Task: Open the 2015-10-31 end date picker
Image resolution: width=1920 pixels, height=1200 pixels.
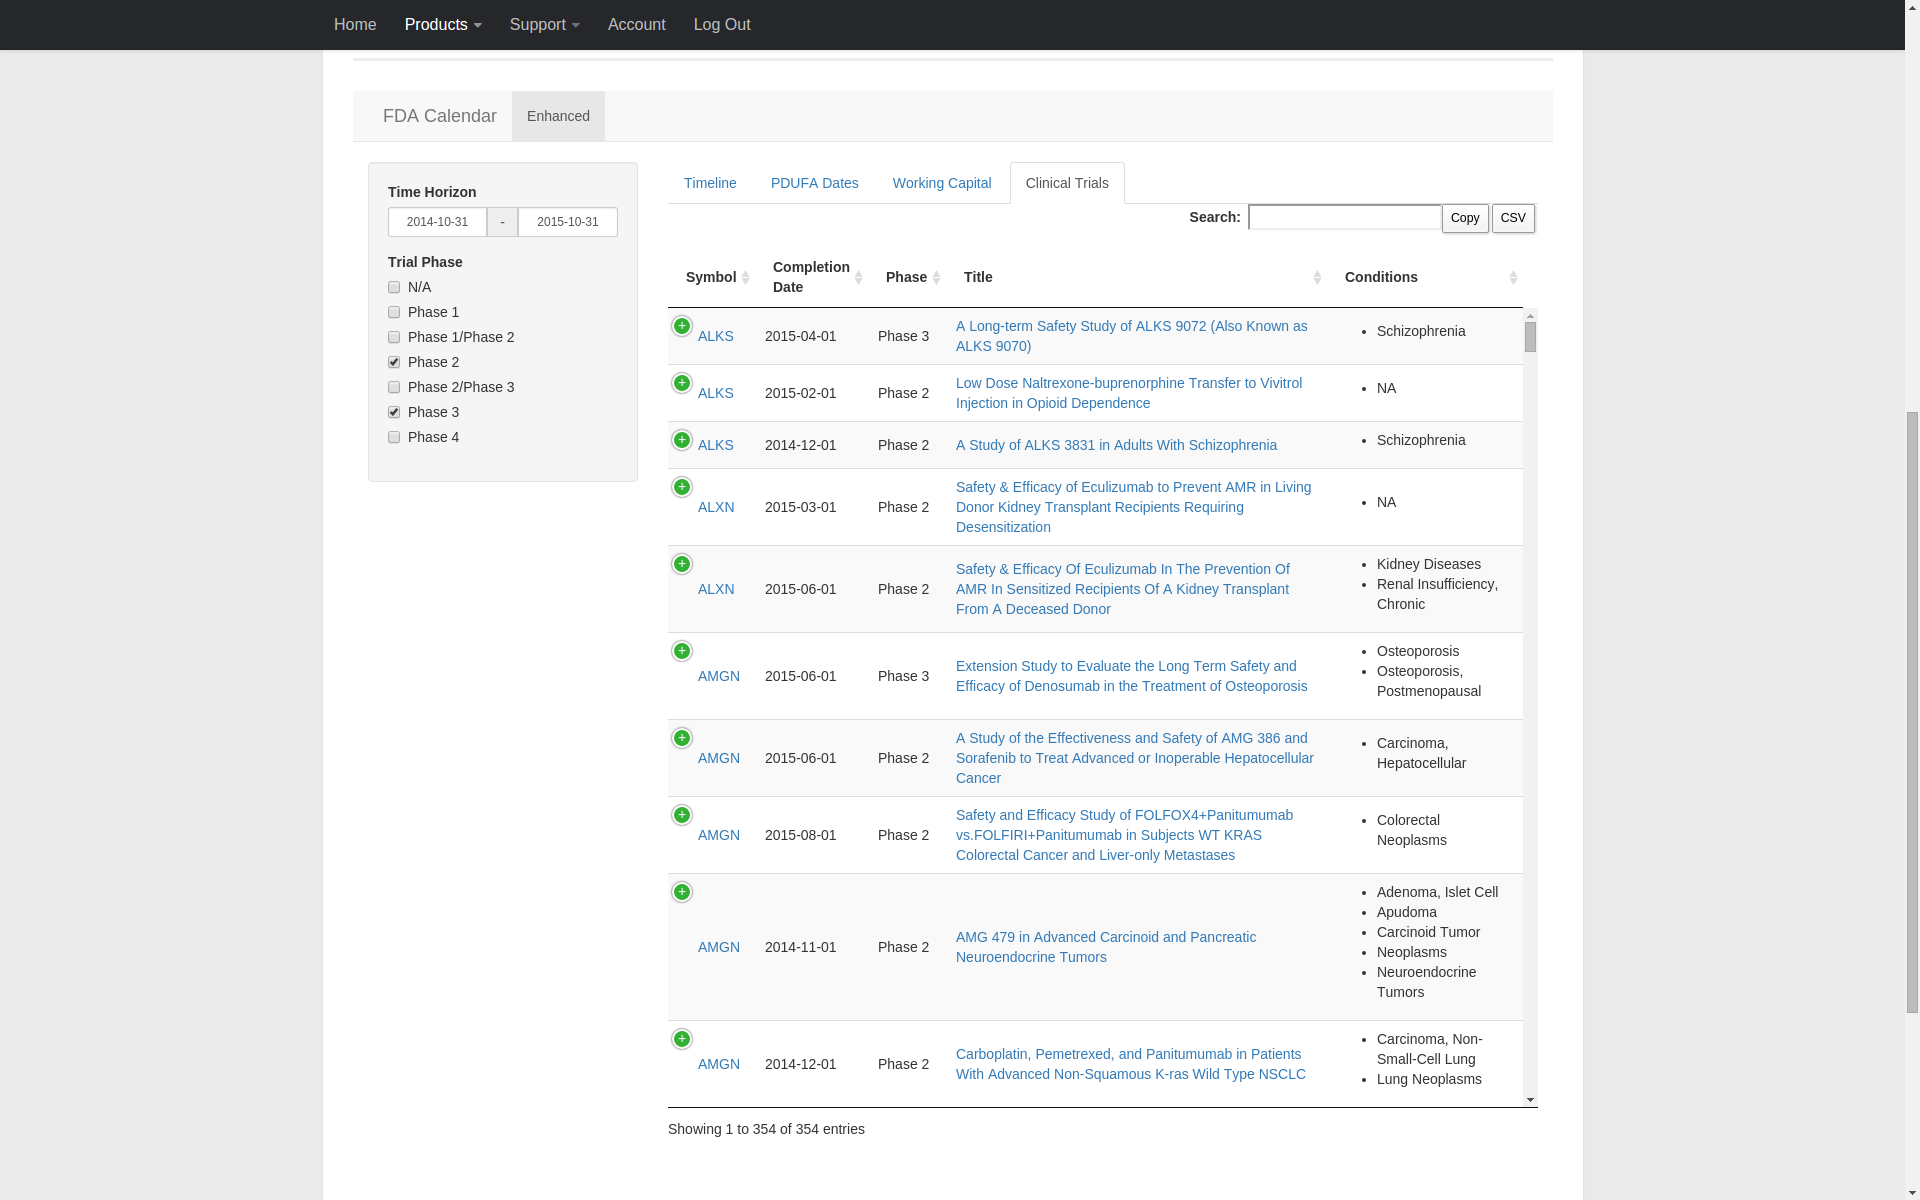Action: (568, 222)
